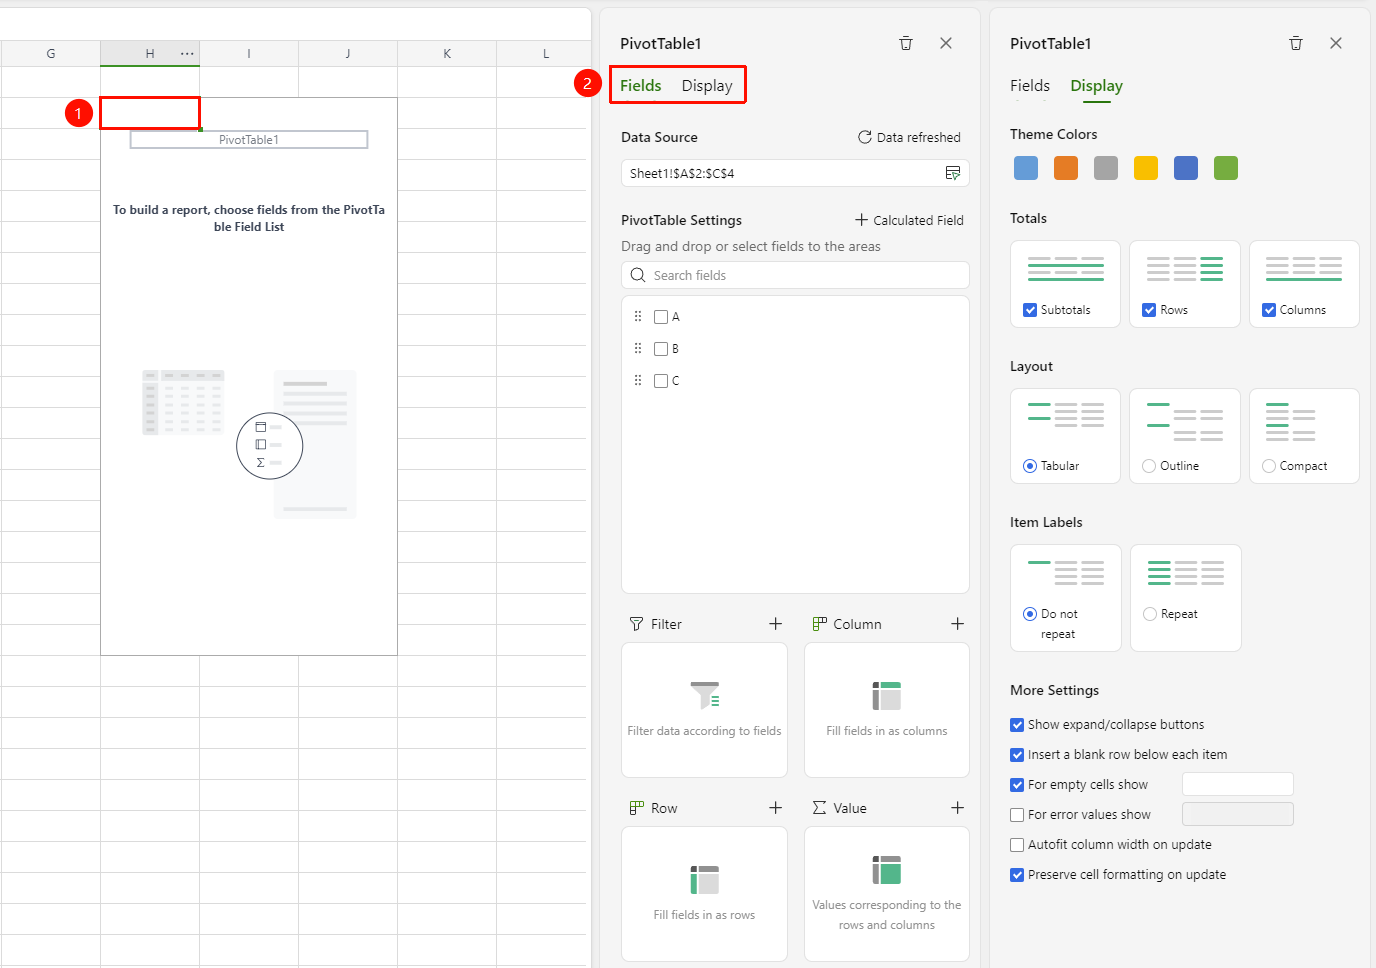
Task: Close the panel showing the field list
Action: coord(946,43)
